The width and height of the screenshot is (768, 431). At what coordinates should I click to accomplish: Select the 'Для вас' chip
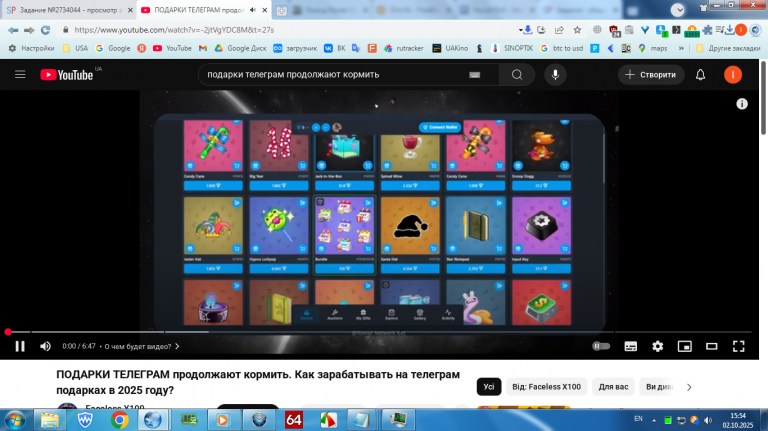click(613, 386)
